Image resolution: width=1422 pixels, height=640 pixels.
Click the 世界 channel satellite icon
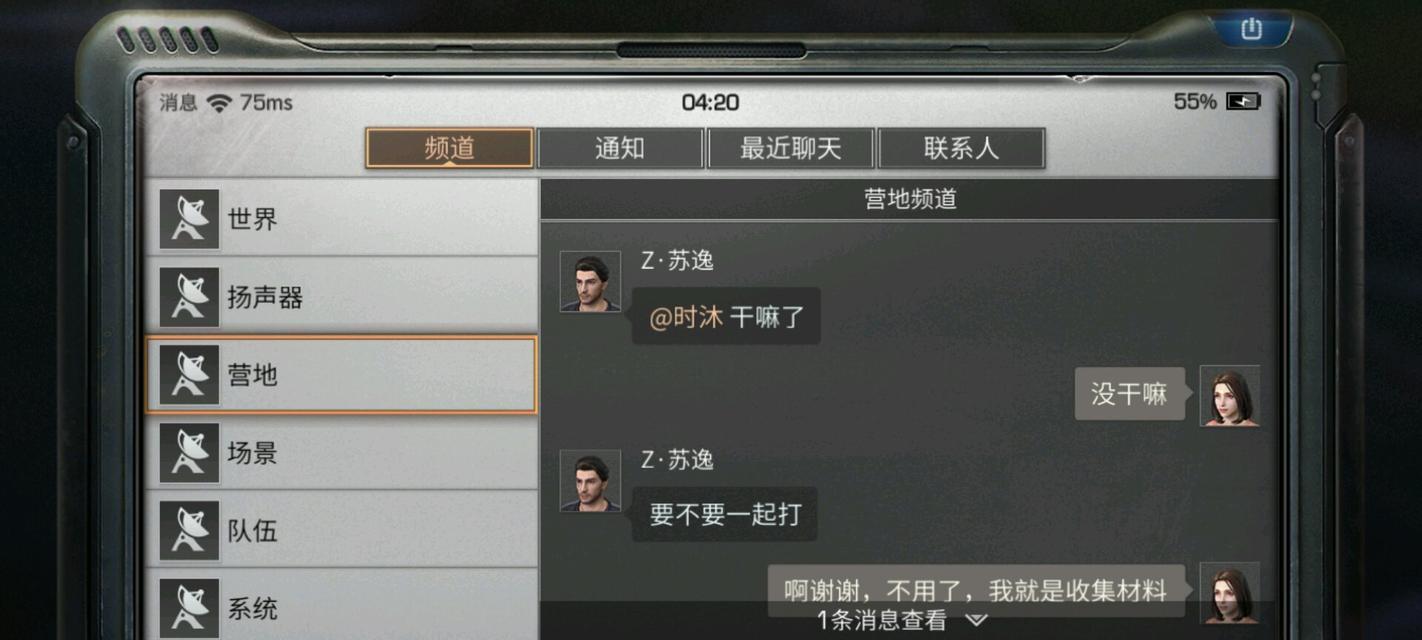coord(189,219)
